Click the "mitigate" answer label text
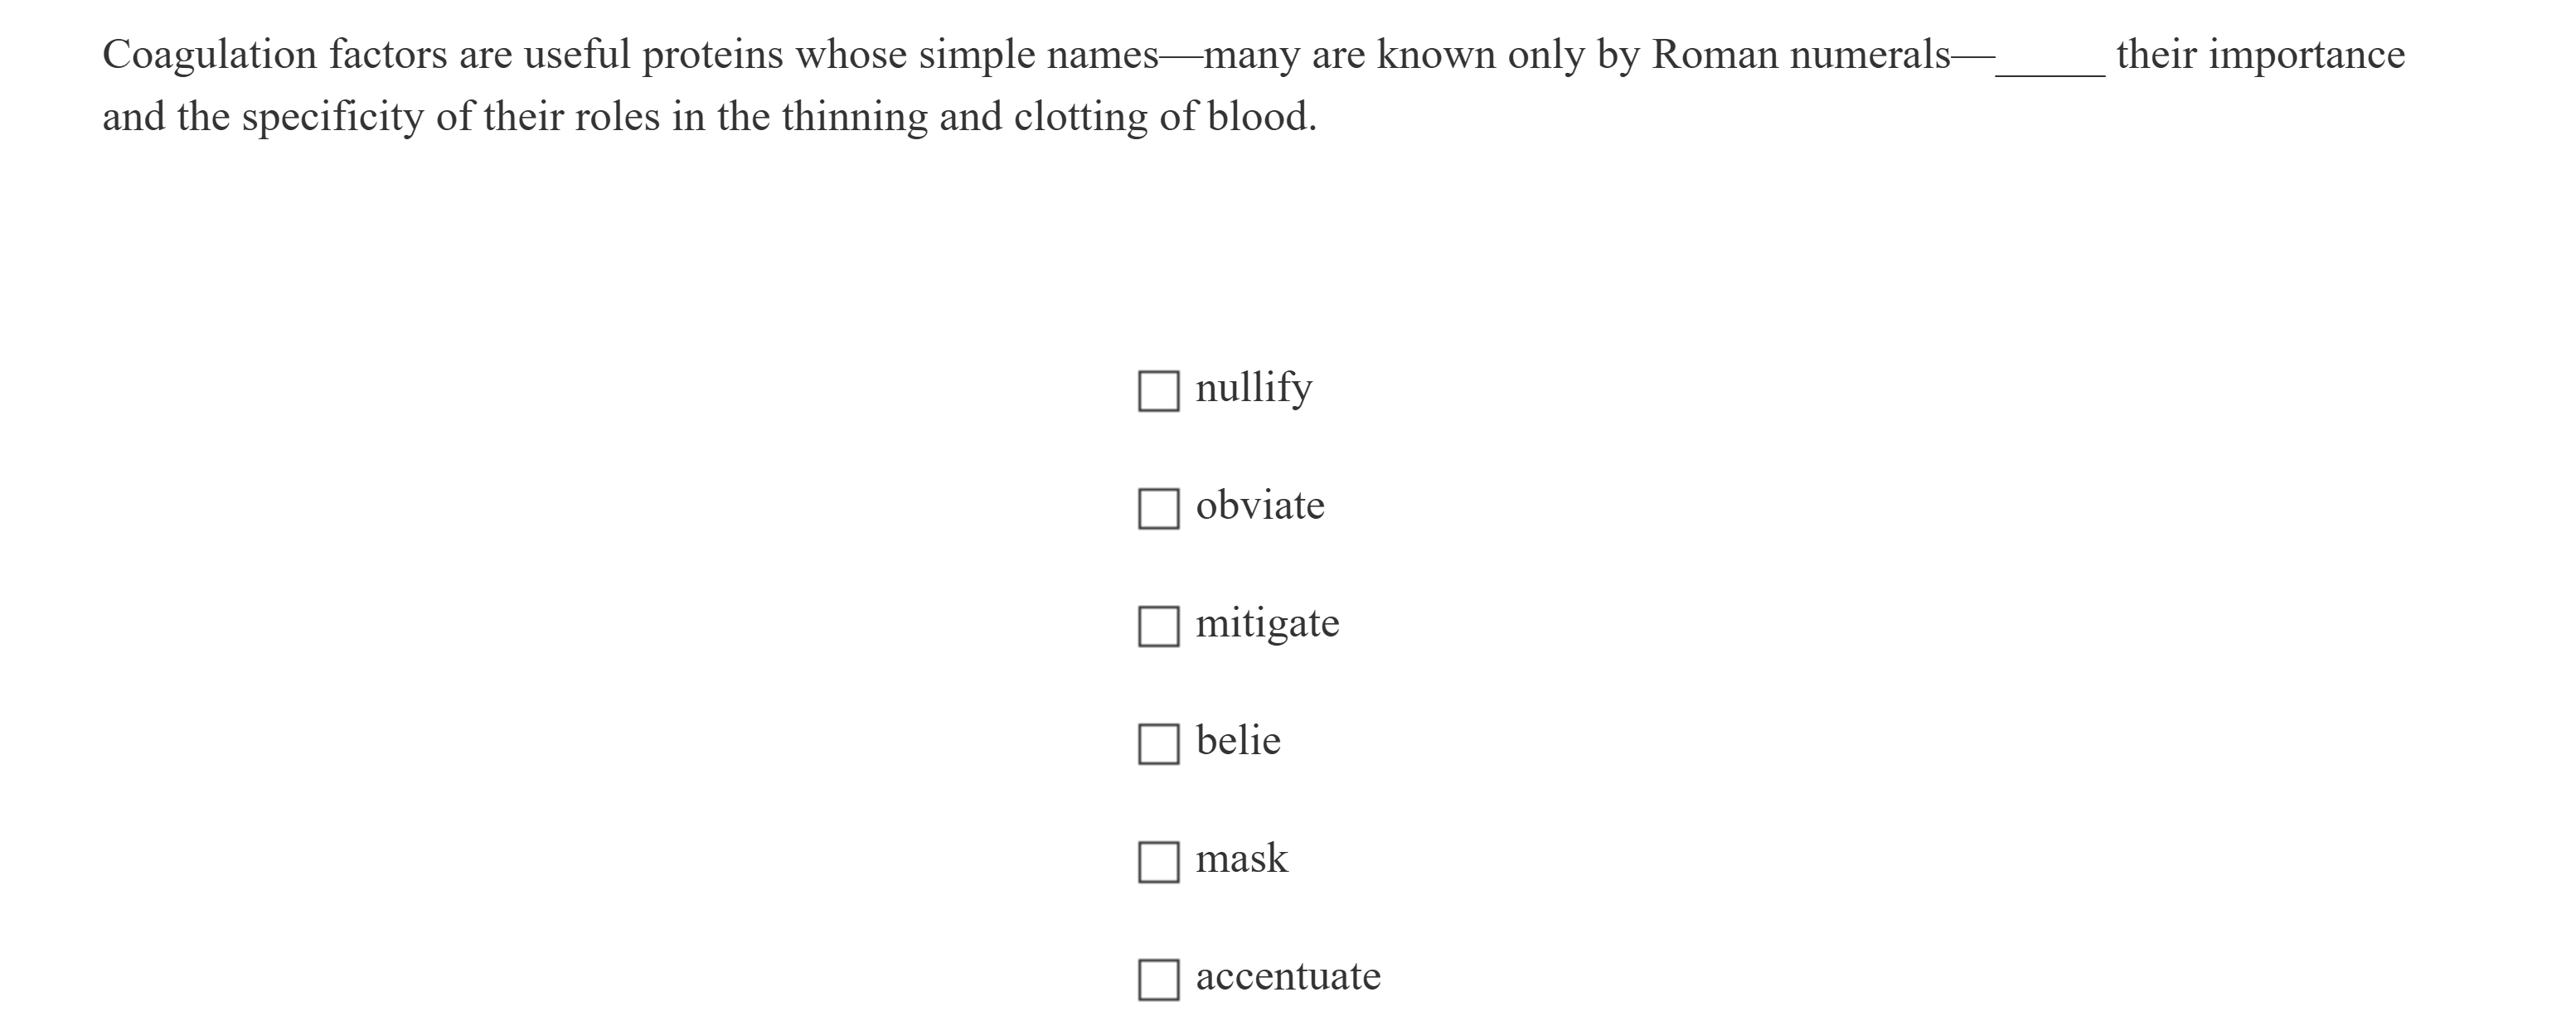Viewport: 2576px width, 1026px height. click(1267, 624)
